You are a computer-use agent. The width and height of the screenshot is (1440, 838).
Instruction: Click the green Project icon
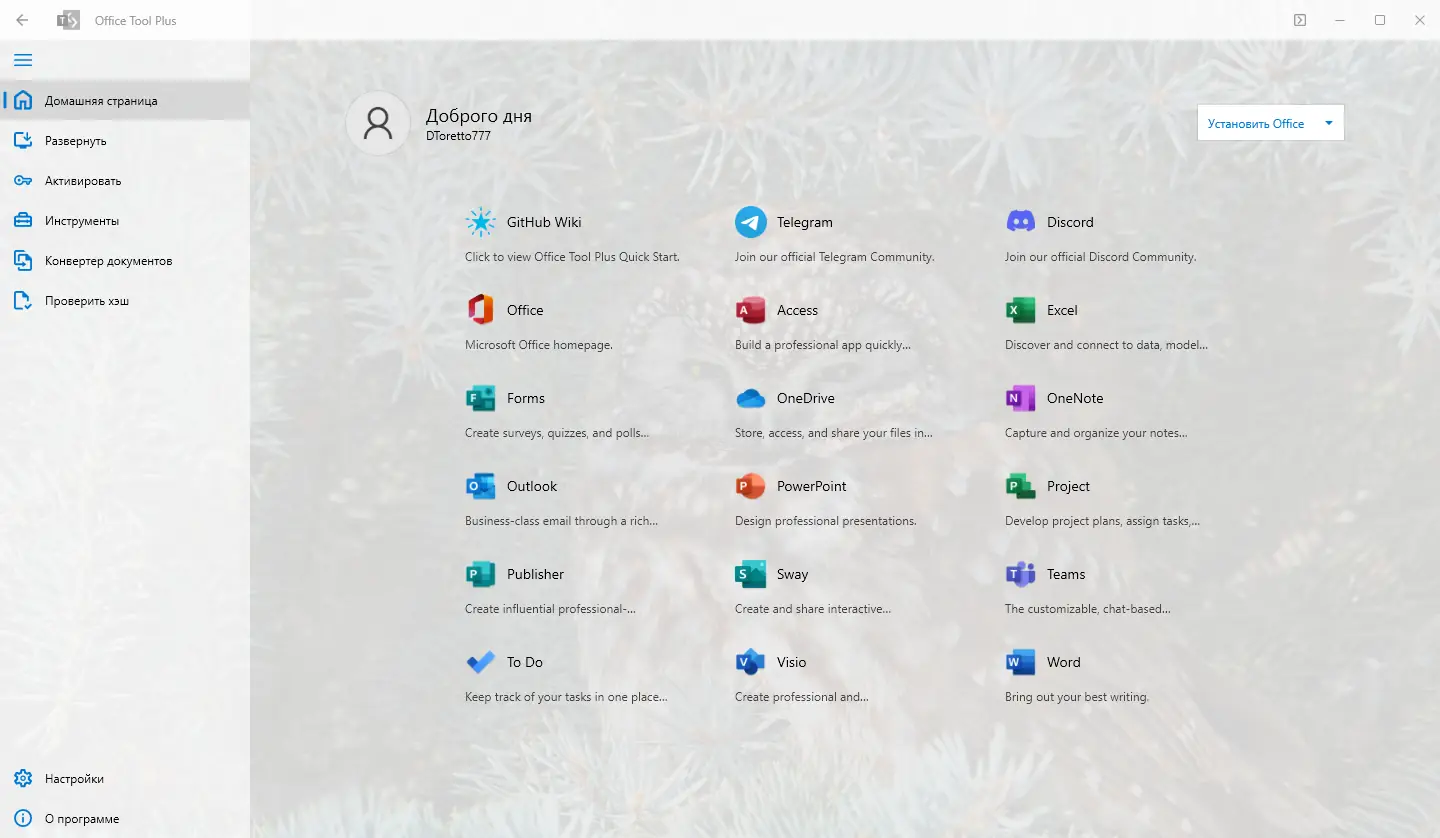tap(1021, 486)
